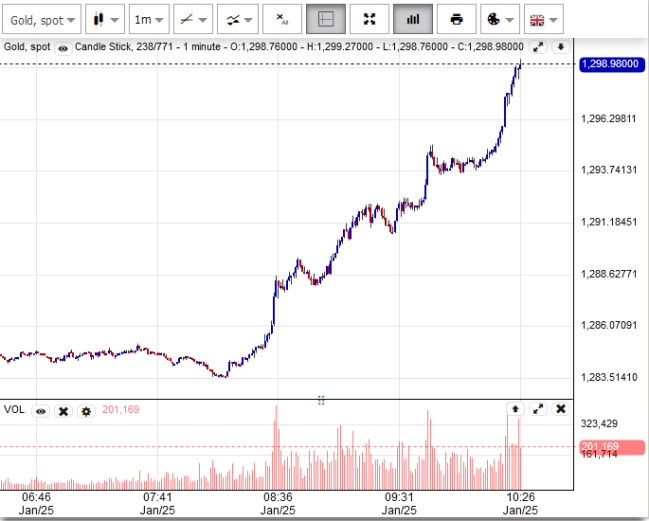Click the Gold, spot series title label
The image size is (649, 521).
(27, 47)
